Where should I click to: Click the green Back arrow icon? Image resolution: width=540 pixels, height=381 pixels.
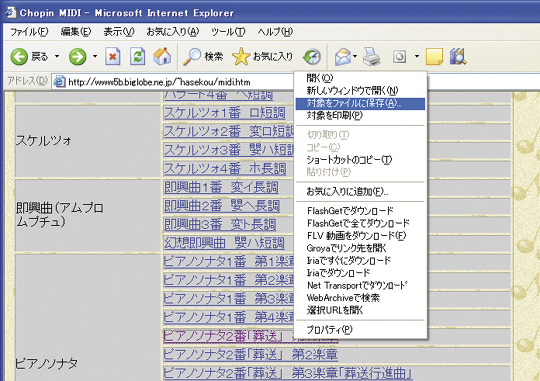pyautogui.click(x=19, y=56)
